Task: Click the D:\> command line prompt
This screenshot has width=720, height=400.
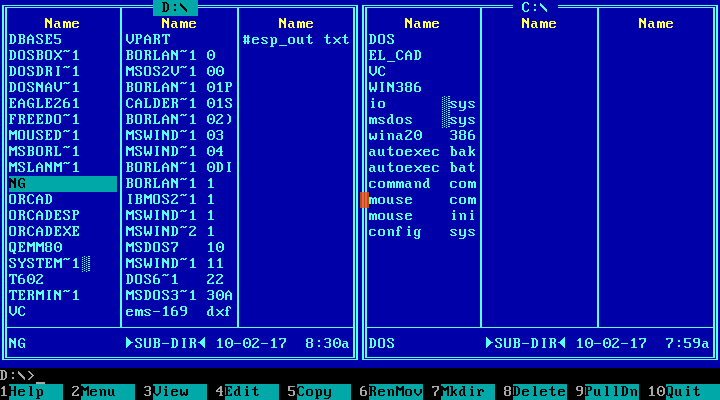Action: [17, 375]
